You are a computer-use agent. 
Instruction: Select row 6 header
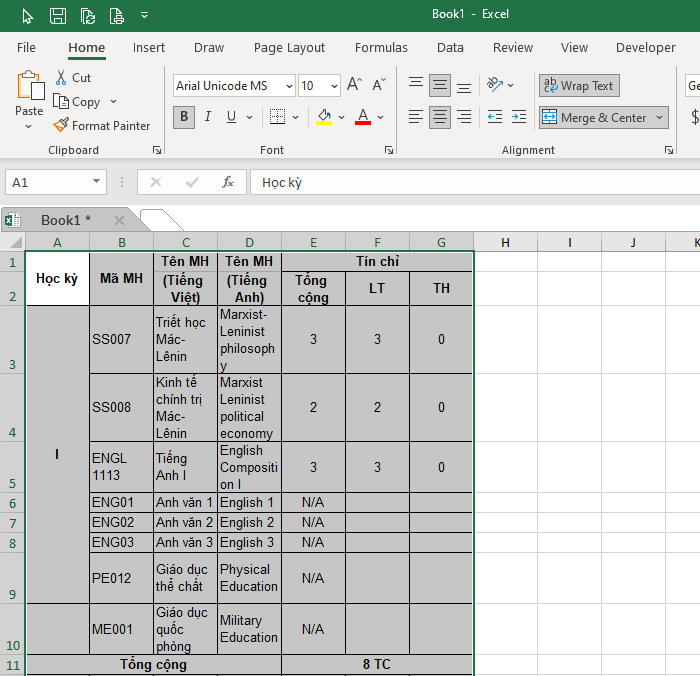(x=12, y=503)
